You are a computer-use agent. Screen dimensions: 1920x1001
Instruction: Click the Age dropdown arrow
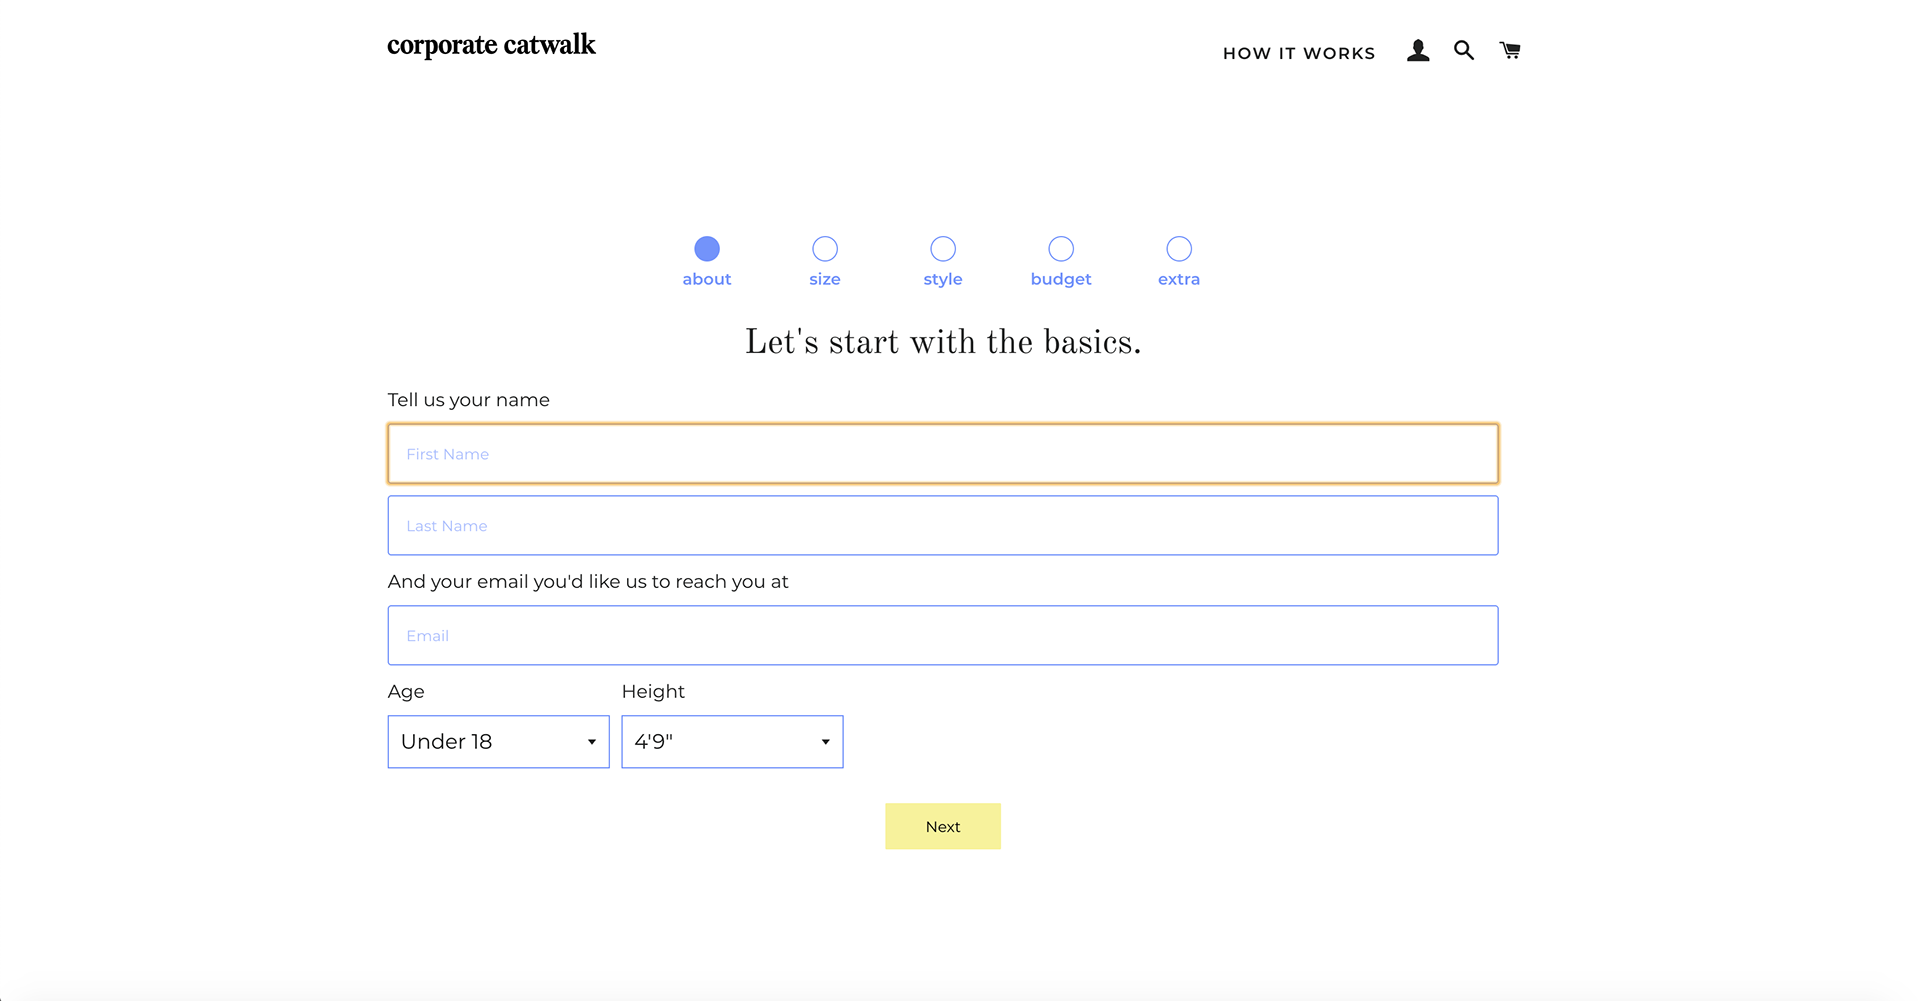592,742
